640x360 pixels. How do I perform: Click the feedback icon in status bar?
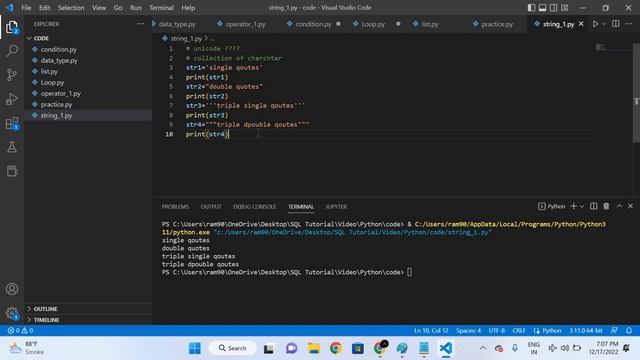[x=614, y=330]
